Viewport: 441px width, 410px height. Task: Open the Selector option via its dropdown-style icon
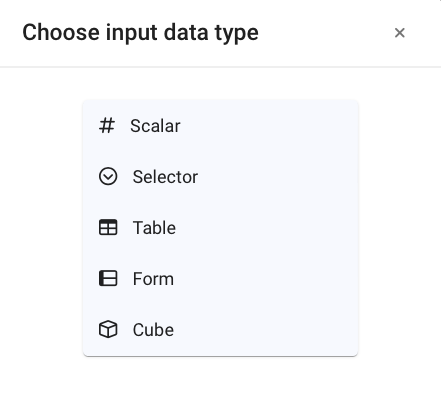tap(108, 176)
